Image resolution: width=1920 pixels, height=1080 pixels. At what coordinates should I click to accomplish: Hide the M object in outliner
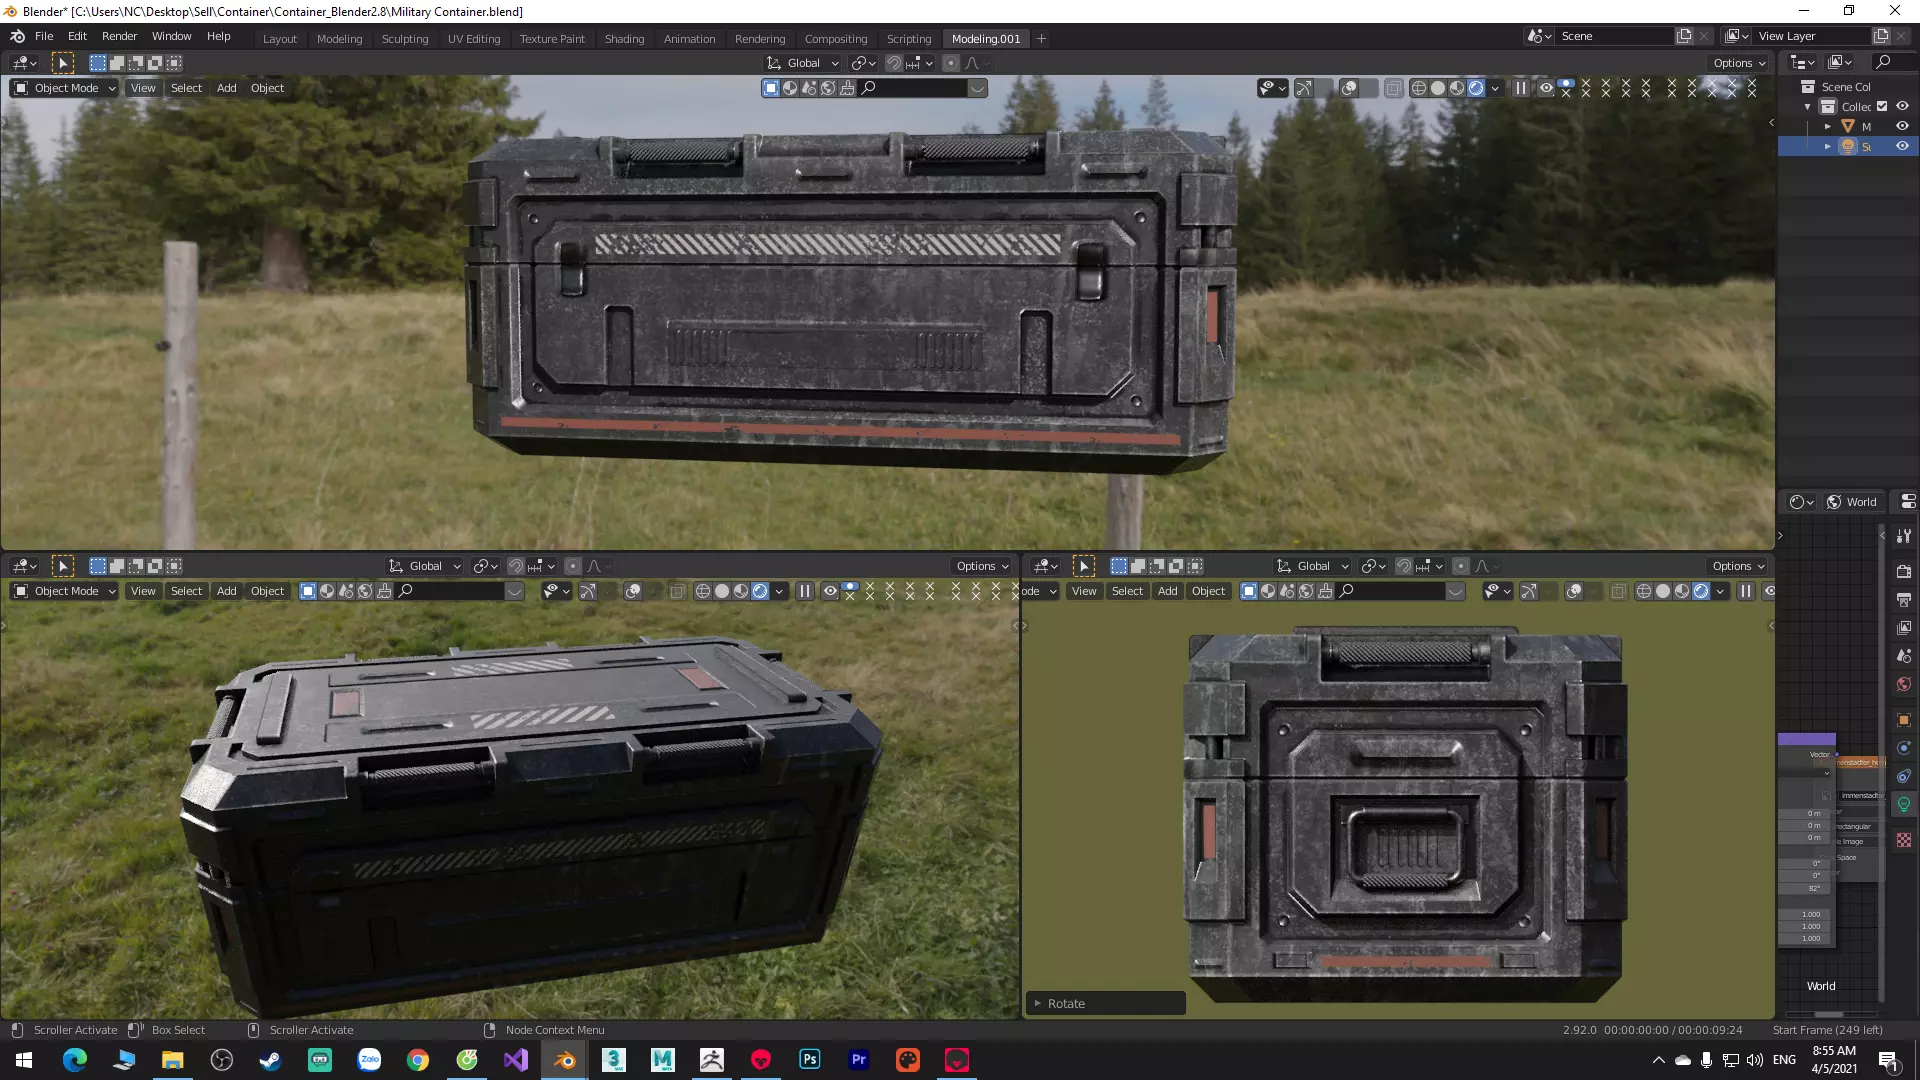pyautogui.click(x=1902, y=126)
